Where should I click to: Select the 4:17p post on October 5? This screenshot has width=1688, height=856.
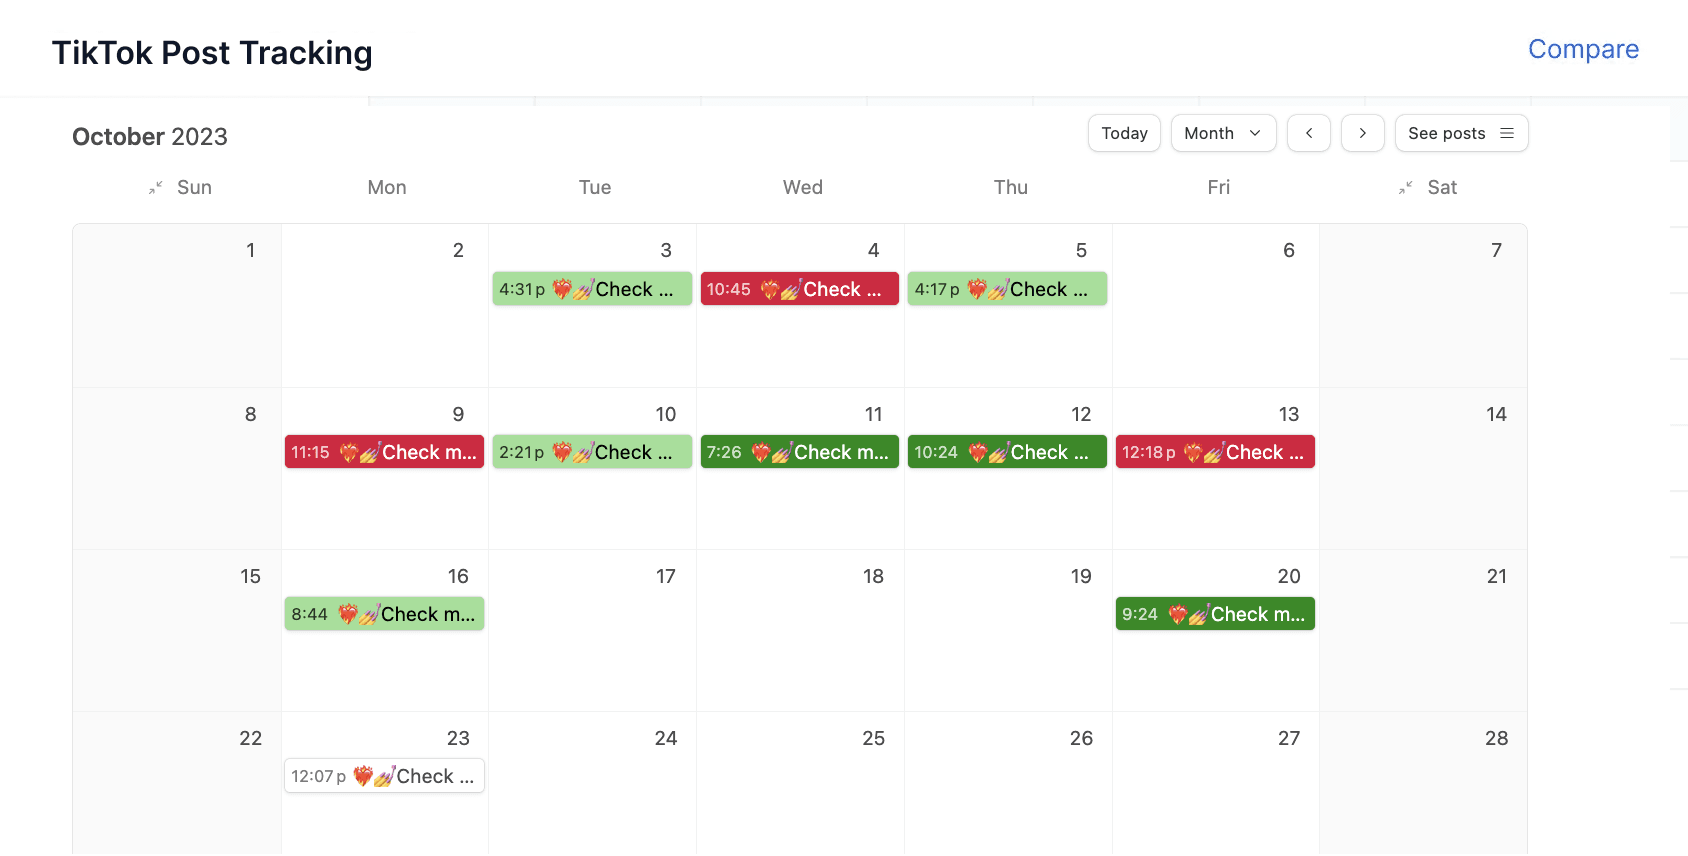[1007, 289]
